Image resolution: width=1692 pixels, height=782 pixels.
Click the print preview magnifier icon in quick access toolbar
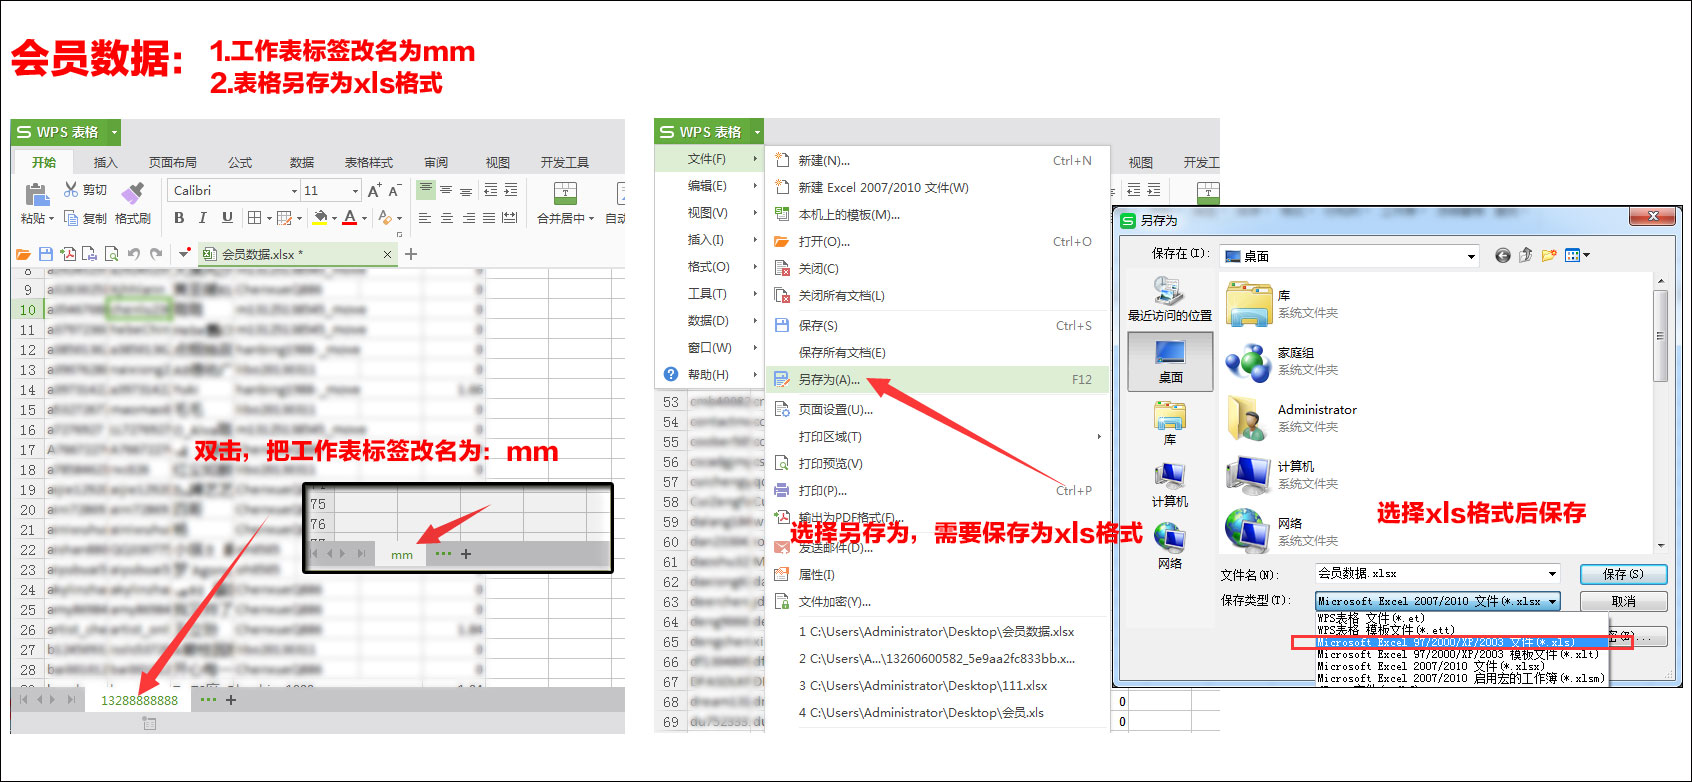112,254
